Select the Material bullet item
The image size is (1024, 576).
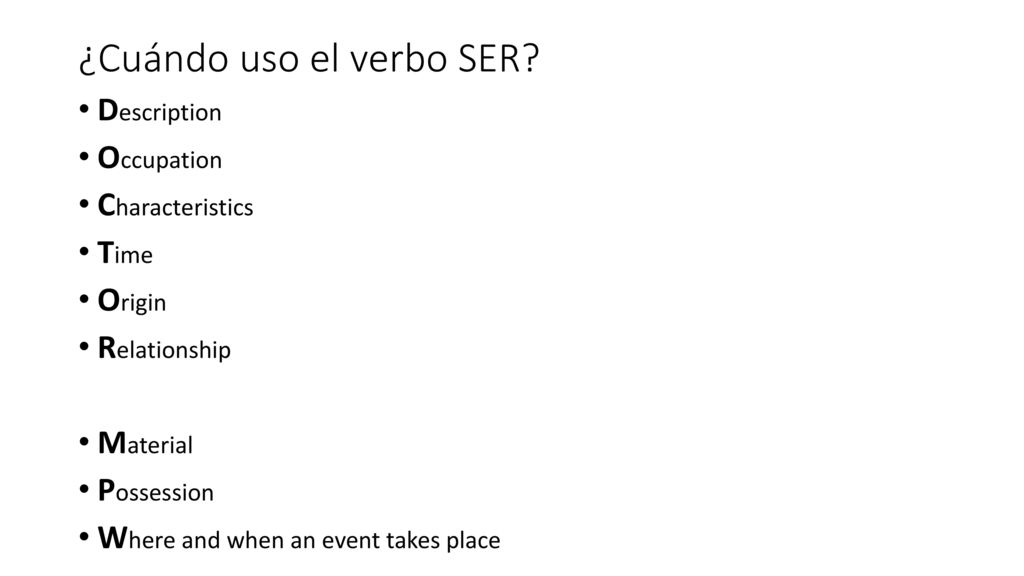[145, 444]
